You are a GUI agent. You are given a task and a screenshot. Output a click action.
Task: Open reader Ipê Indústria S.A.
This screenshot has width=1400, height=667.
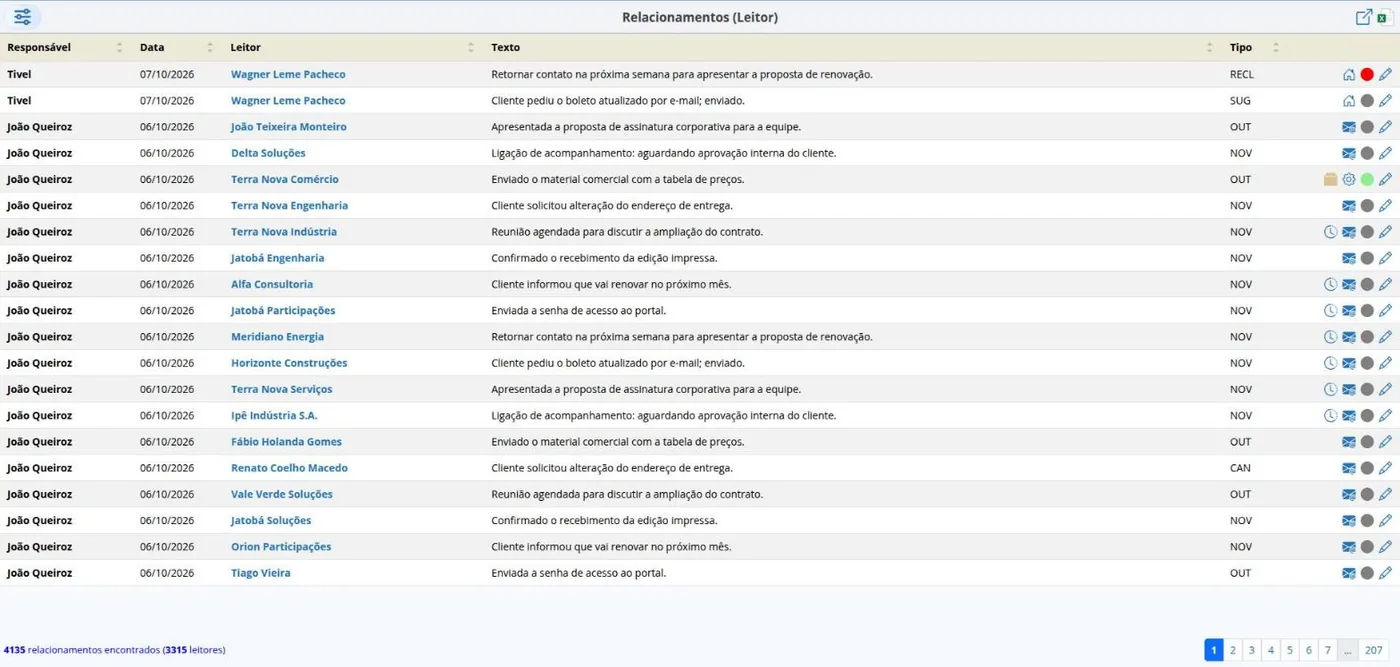(x=274, y=415)
